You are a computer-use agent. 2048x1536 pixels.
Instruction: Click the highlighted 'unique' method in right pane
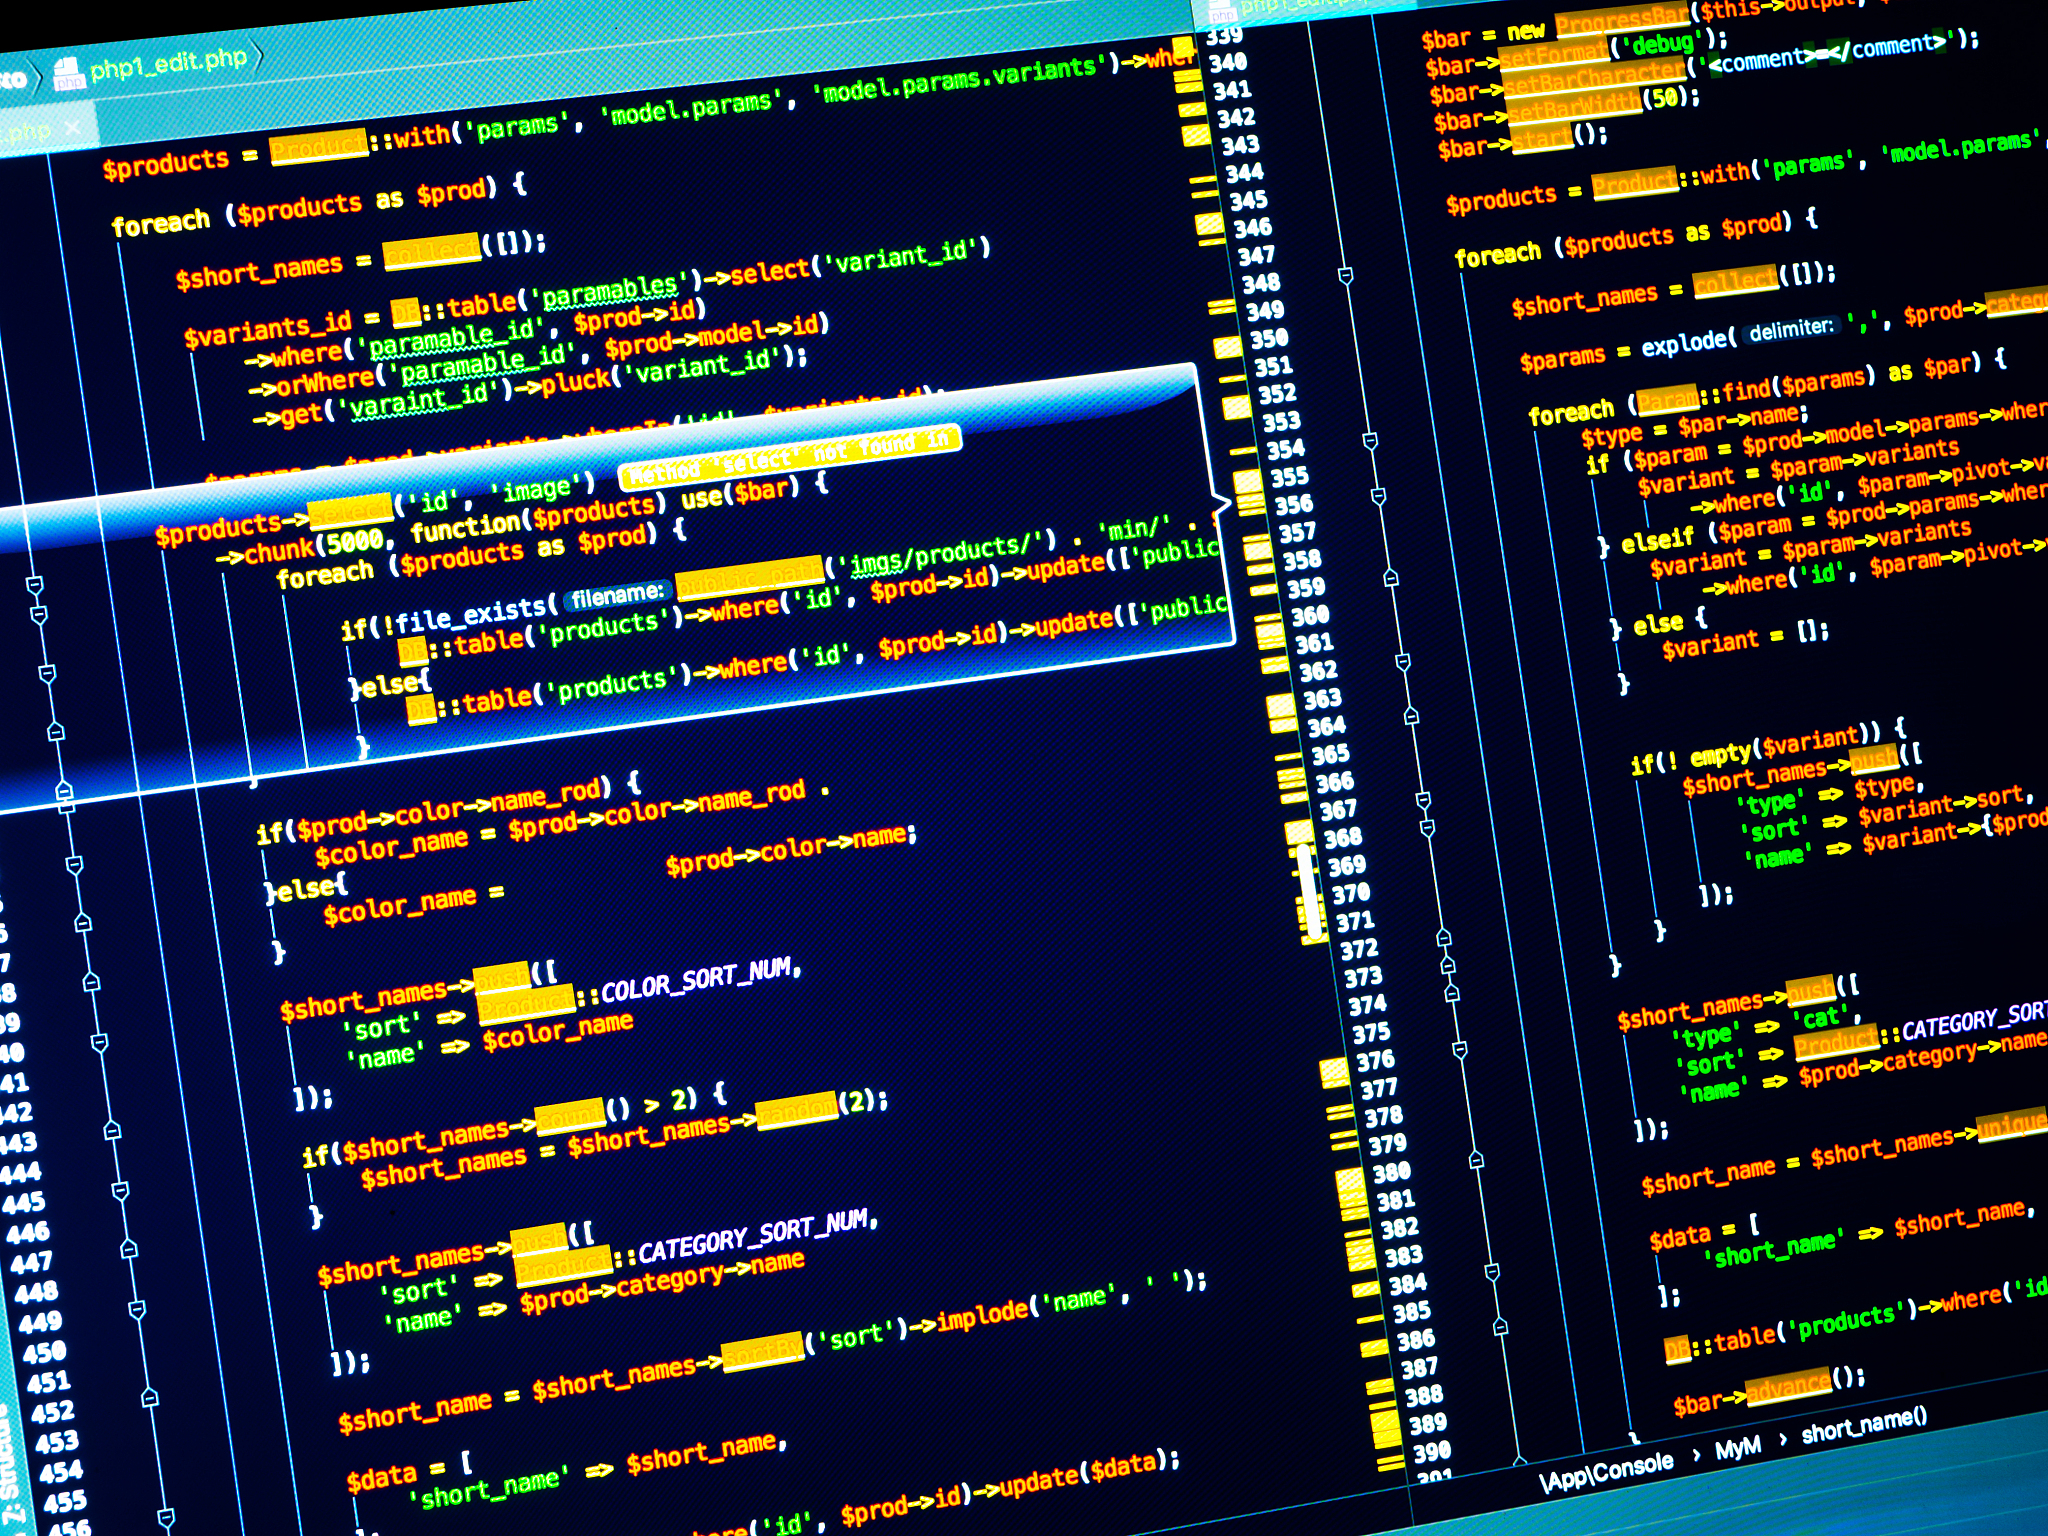(x=2012, y=1126)
